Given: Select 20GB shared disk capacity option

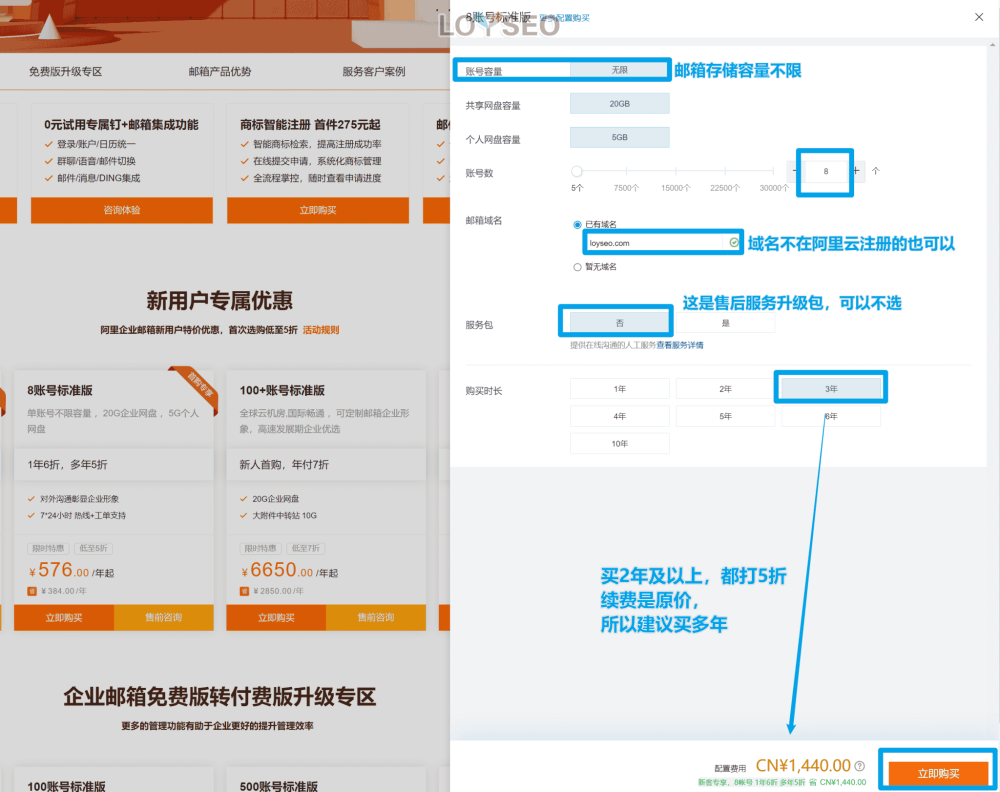Looking at the screenshot, I should [x=619, y=103].
